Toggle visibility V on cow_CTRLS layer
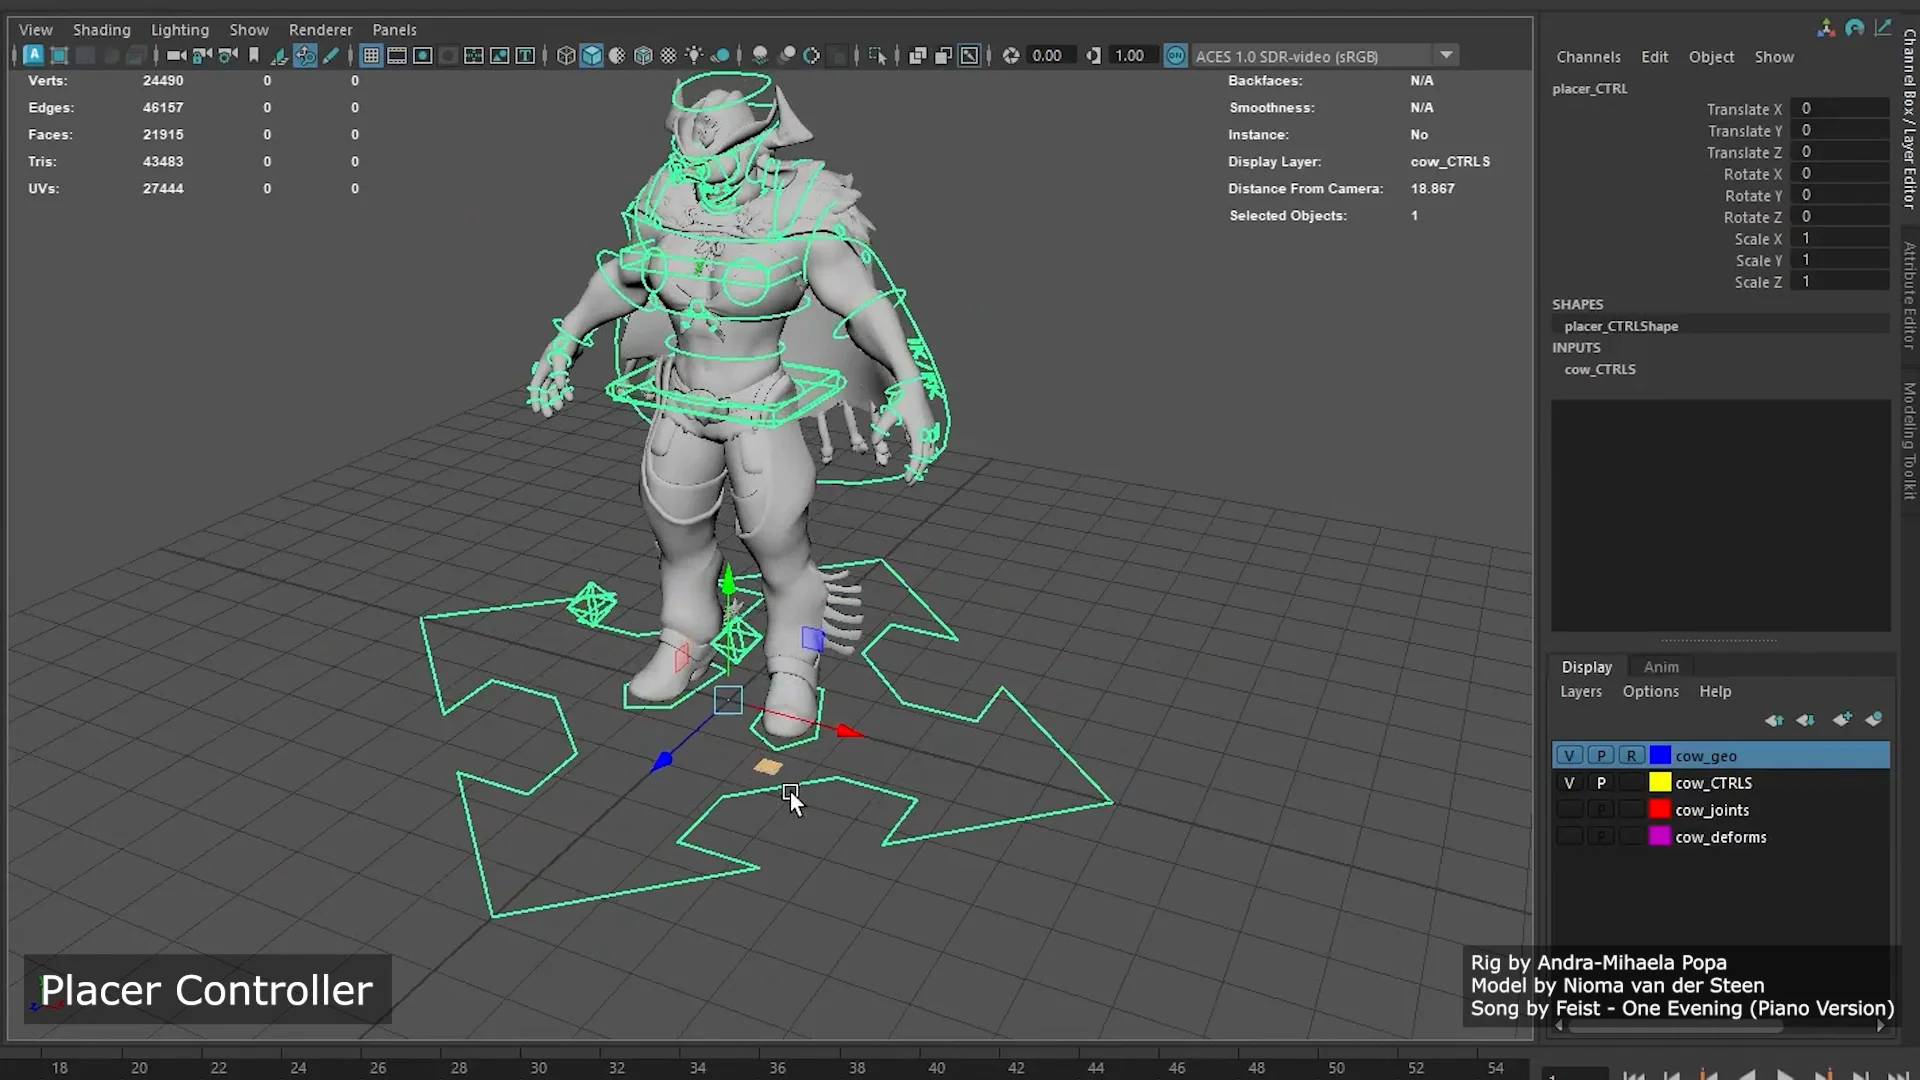The width and height of the screenshot is (1920, 1080). click(x=1569, y=783)
